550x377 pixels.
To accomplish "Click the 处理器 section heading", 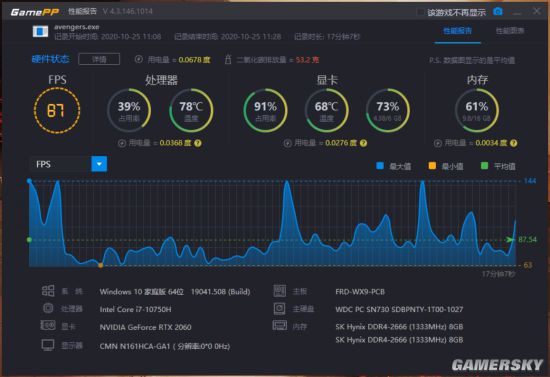I will tap(161, 80).
